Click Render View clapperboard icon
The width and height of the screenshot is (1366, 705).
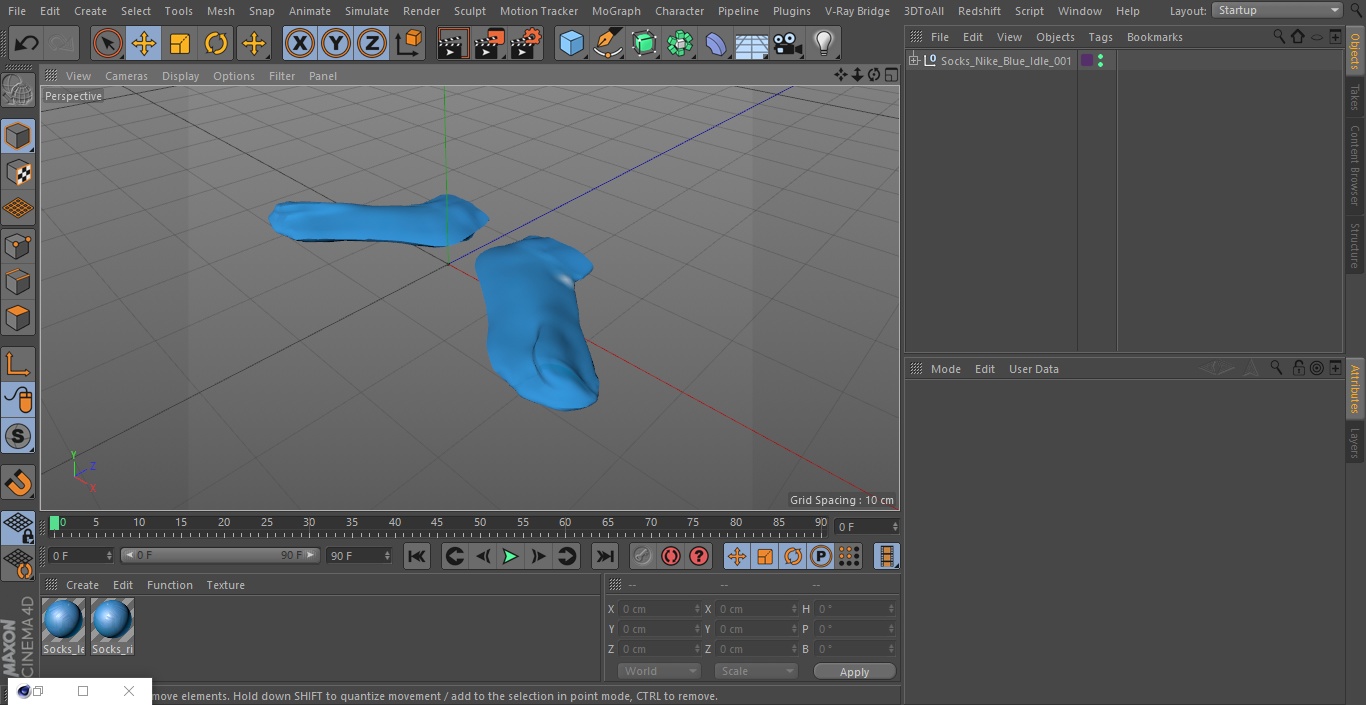tap(453, 43)
